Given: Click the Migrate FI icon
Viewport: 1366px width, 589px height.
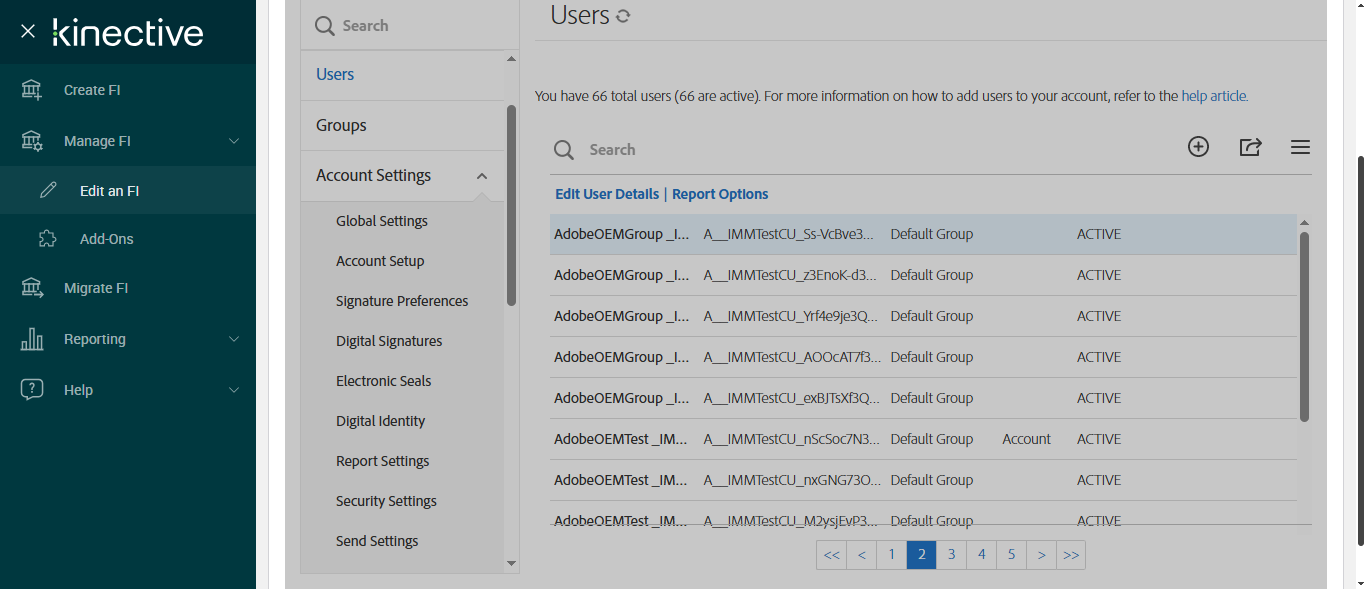Looking at the screenshot, I should tap(32, 288).
